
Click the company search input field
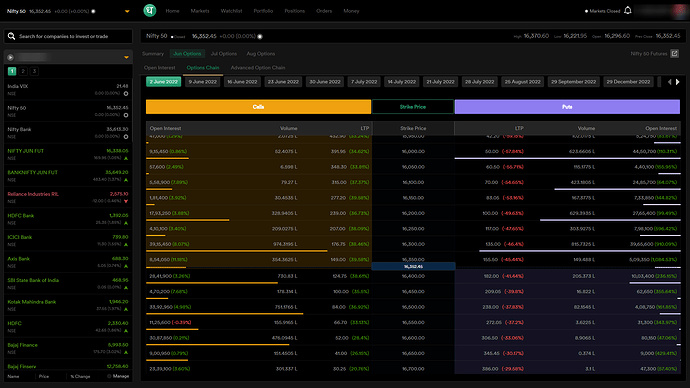pos(68,36)
